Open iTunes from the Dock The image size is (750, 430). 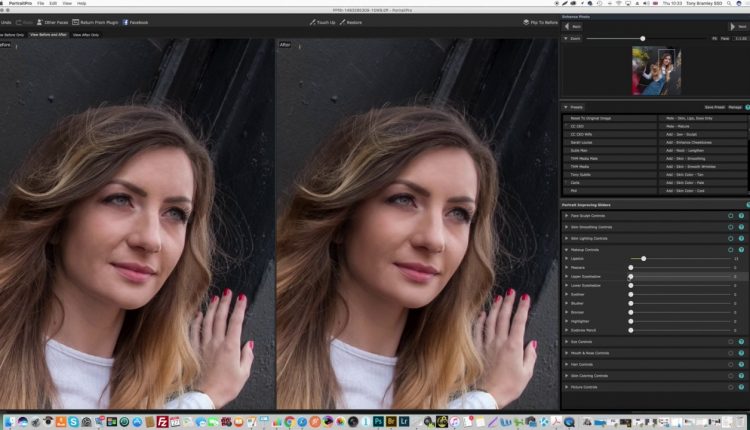point(454,421)
